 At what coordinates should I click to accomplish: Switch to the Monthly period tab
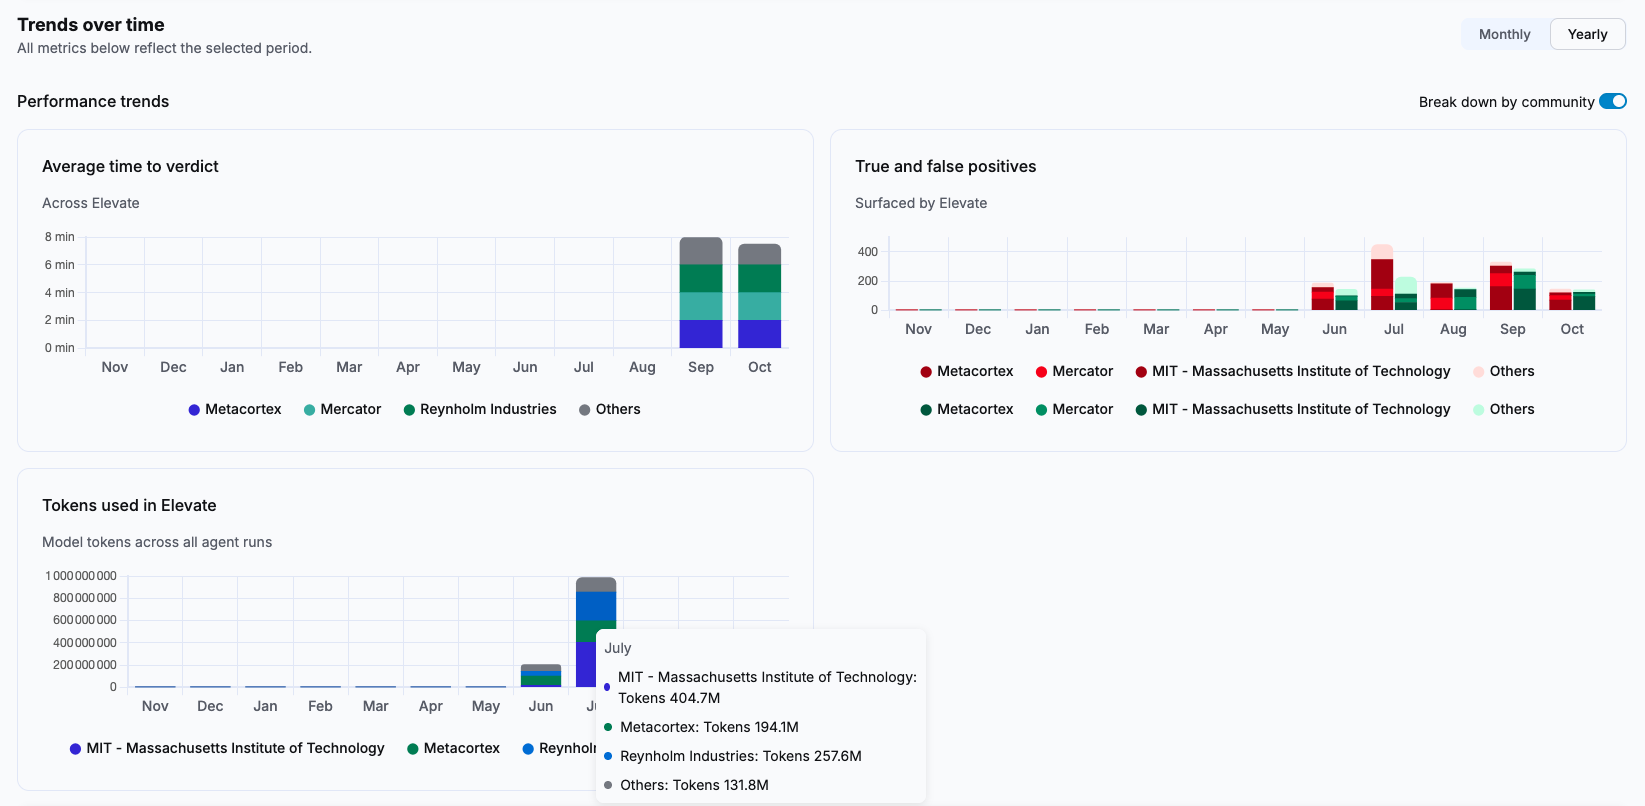pyautogui.click(x=1505, y=34)
